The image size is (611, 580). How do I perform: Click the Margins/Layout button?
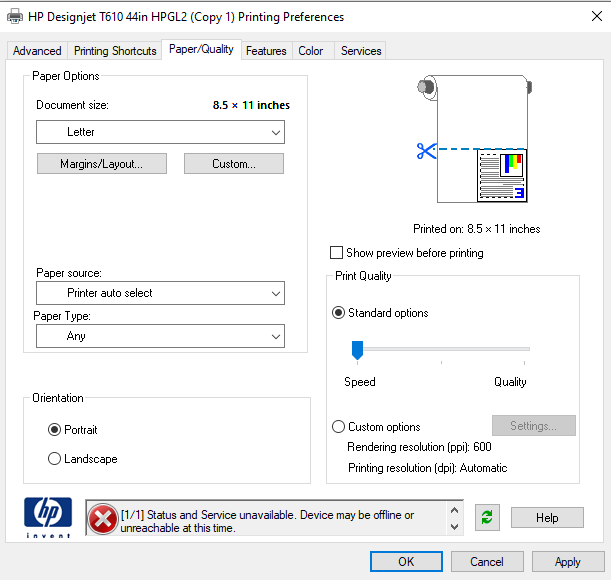102,164
